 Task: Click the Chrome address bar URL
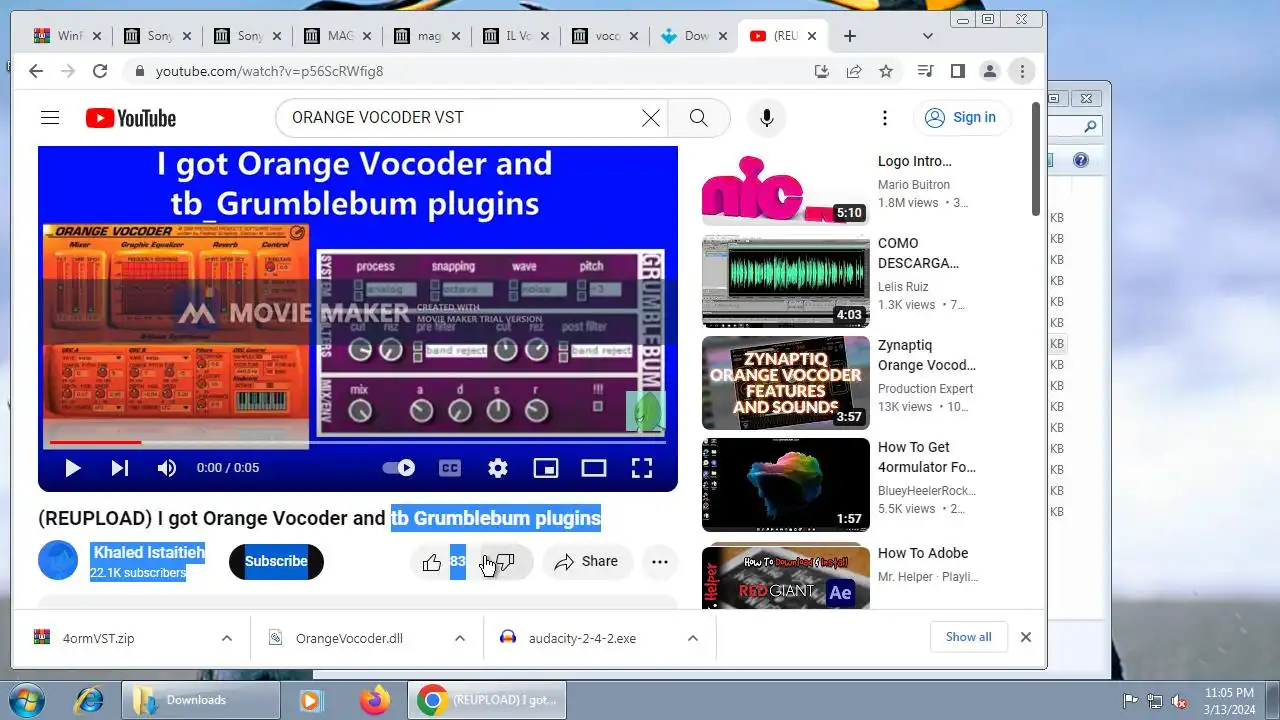pyautogui.click(x=270, y=71)
